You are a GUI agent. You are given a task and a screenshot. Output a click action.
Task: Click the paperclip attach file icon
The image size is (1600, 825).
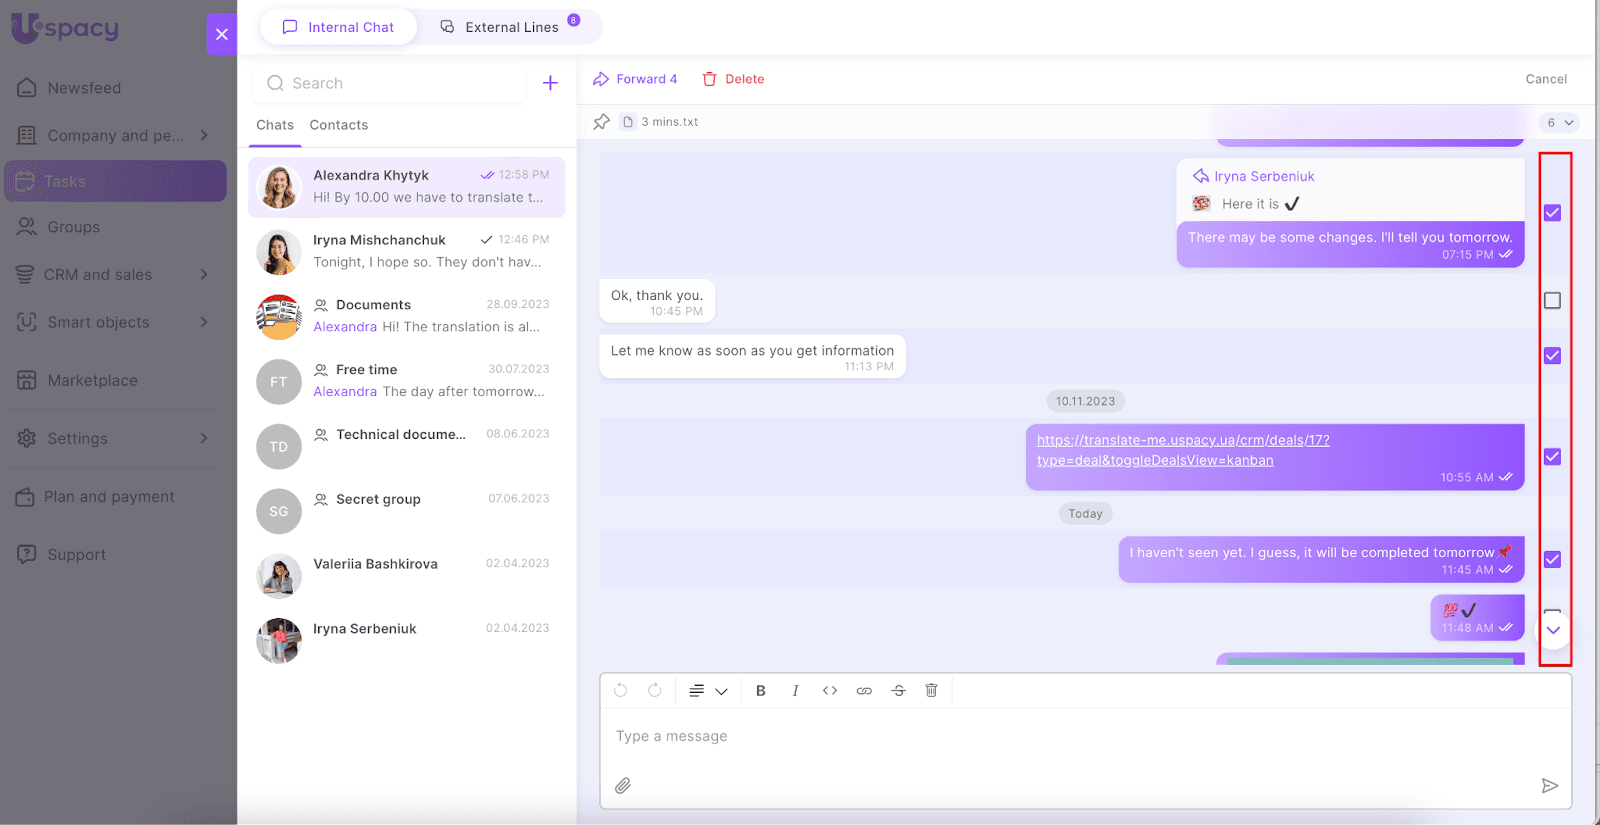pyautogui.click(x=623, y=786)
